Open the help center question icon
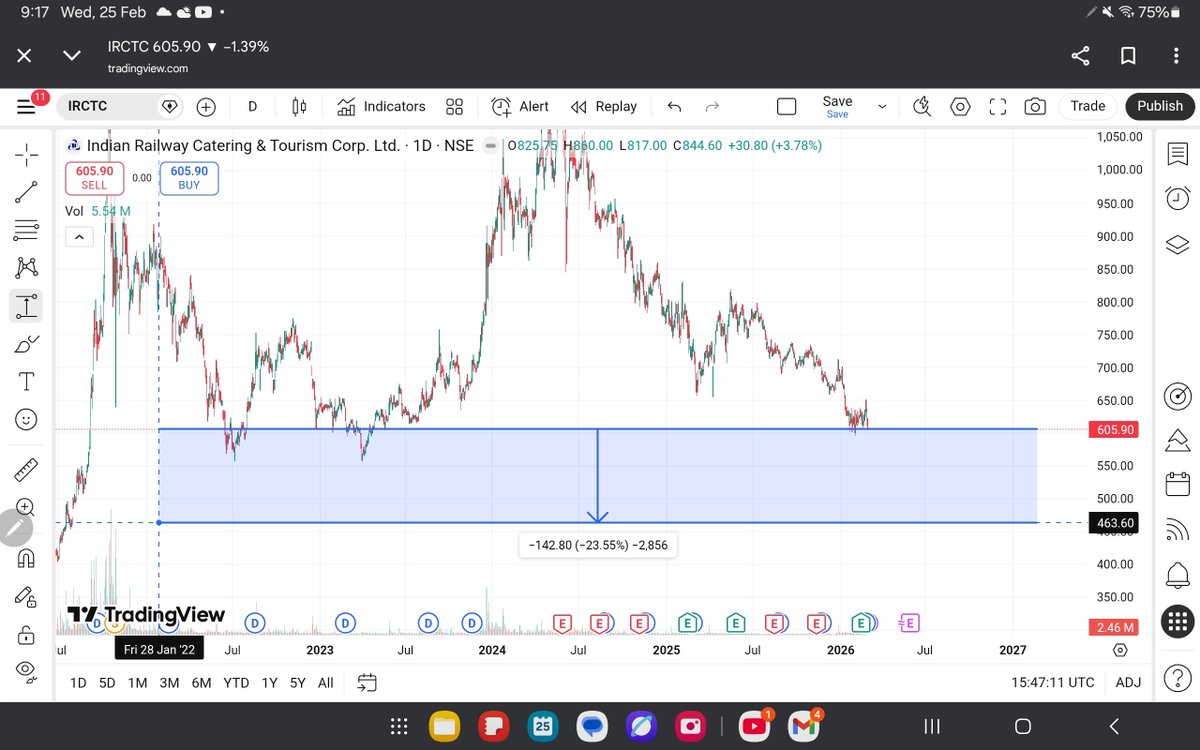Image resolution: width=1200 pixels, height=750 pixels. 1177,676
